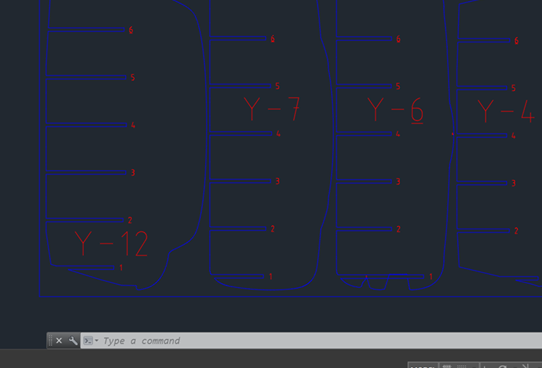Select number 1 label beside Y-6 part

431,276
